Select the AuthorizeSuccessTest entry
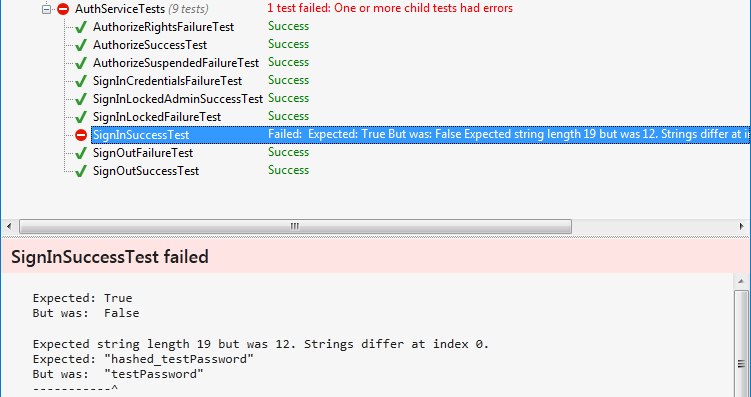The image size is (751, 397). (150, 45)
